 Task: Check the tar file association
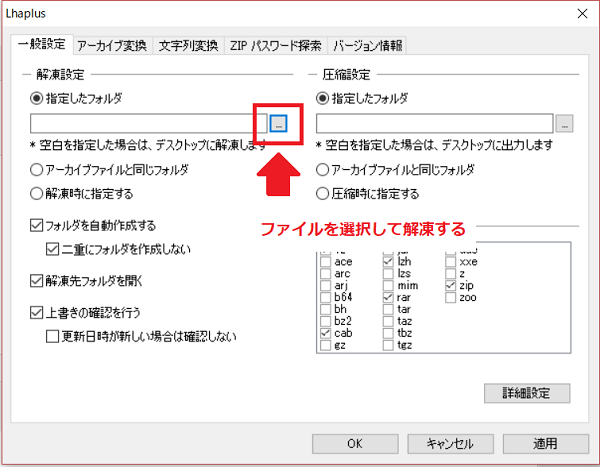tap(388, 309)
